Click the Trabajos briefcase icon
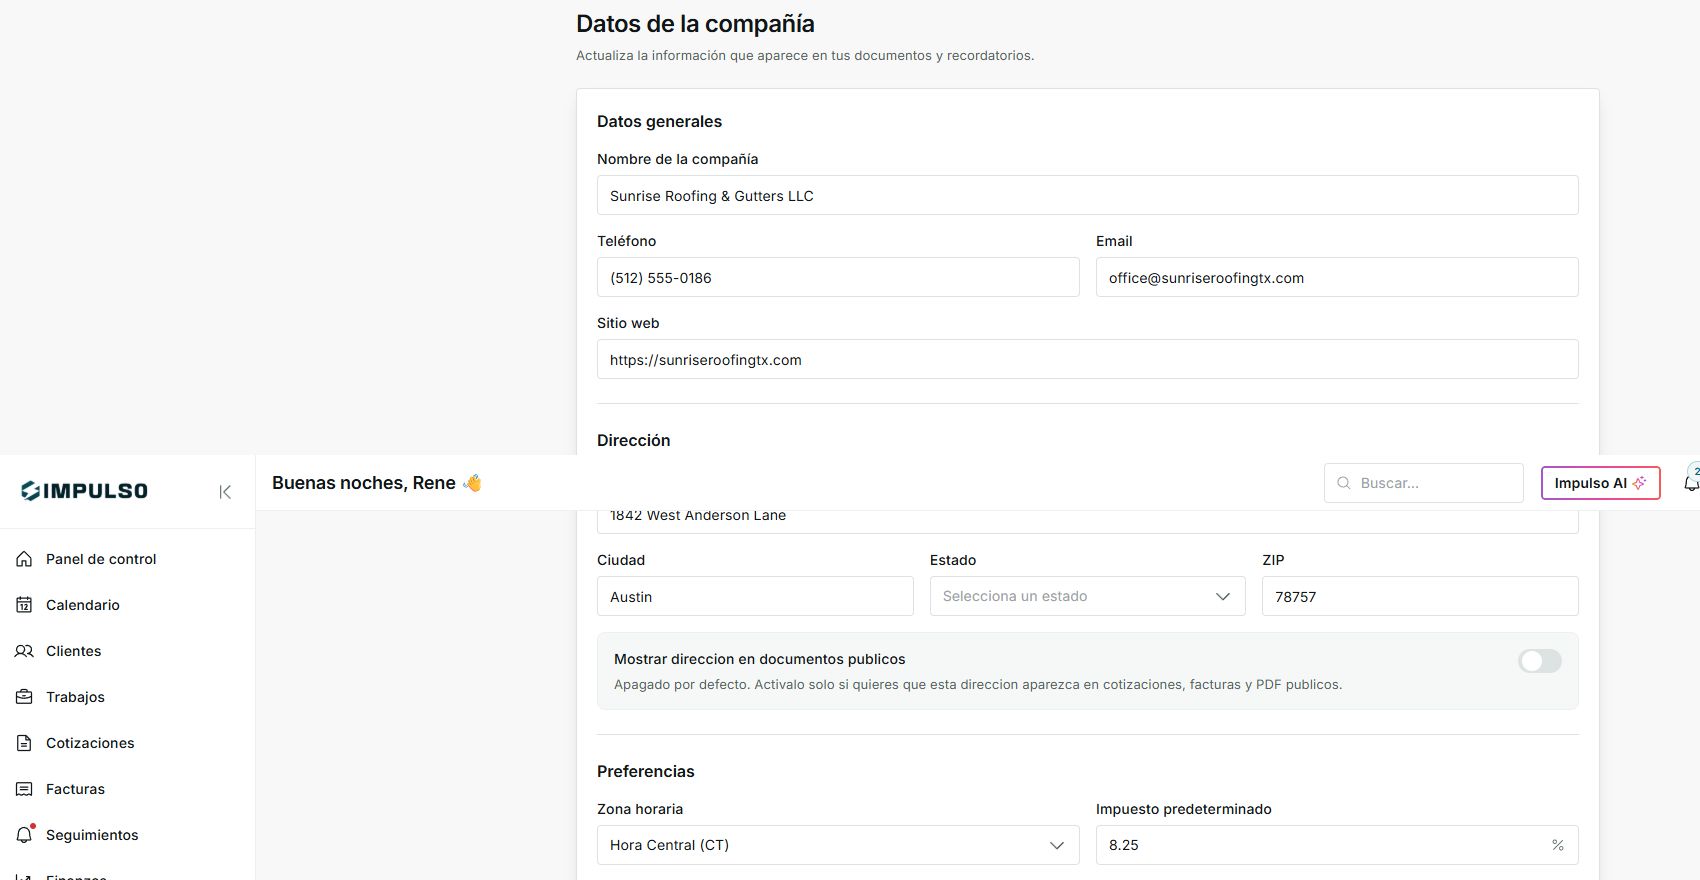1700x880 pixels. point(24,697)
